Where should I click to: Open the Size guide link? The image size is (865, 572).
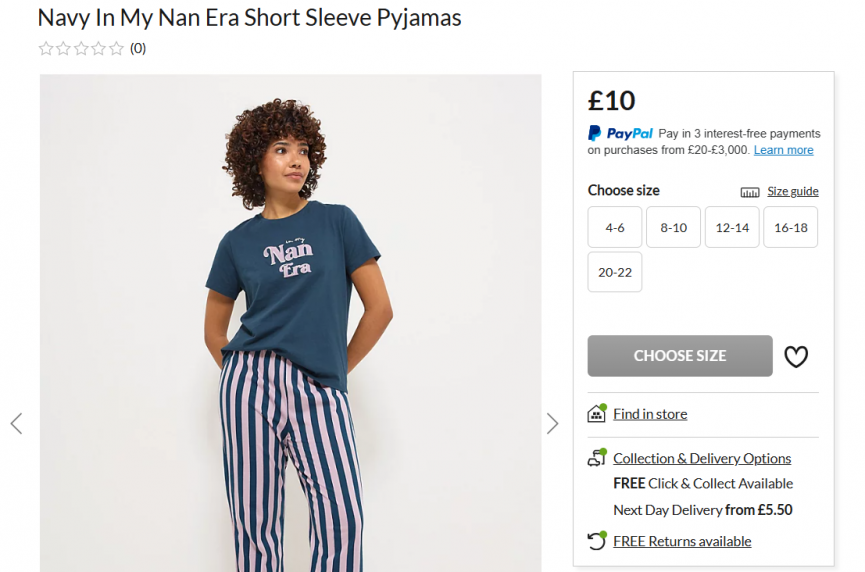pyautogui.click(x=793, y=191)
